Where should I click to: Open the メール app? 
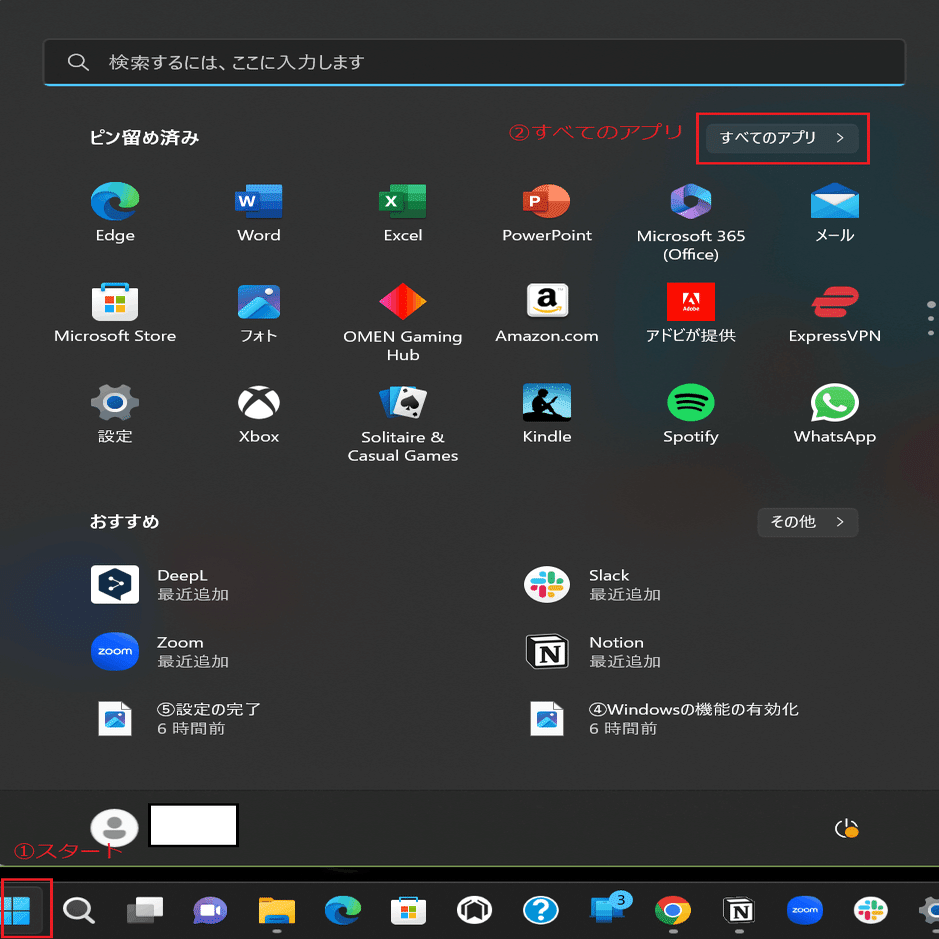tap(834, 213)
